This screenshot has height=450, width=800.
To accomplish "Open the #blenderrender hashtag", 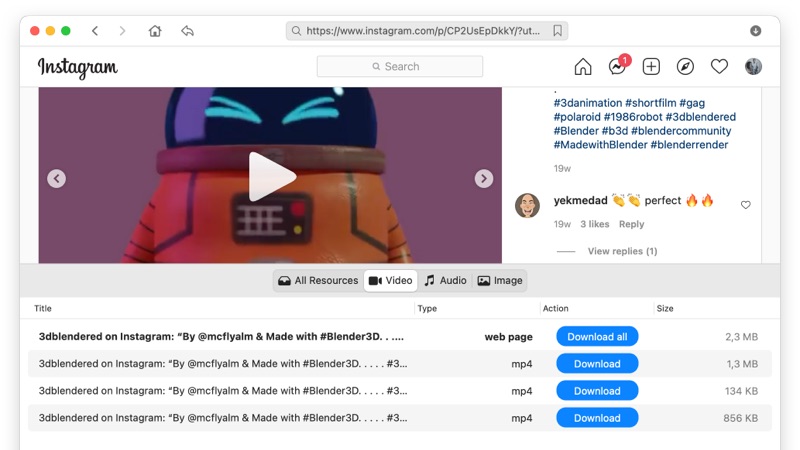I will pyautogui.click(x=689, y=144).
